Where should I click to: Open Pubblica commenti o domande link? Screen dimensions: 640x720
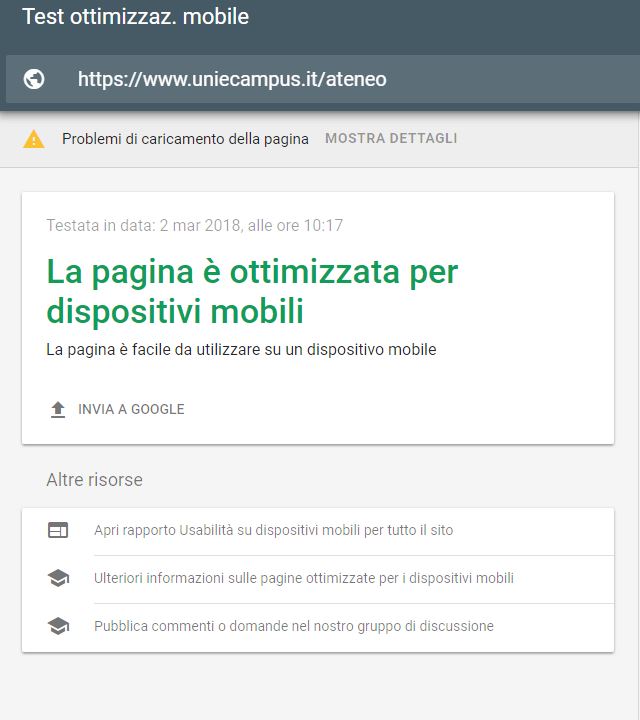coord(294,626)
